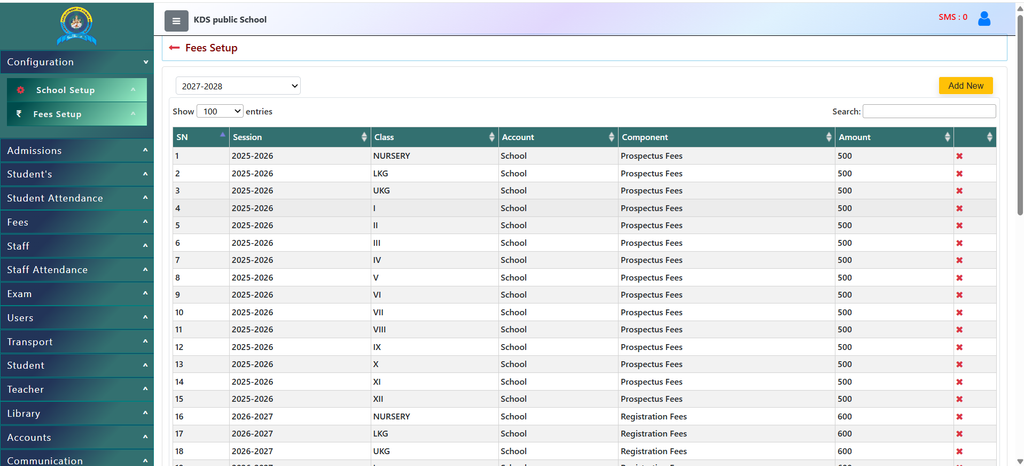Expand the Student's sidebar section
The width and height of the screenshot is (1024, 466).
click(76, 174)
